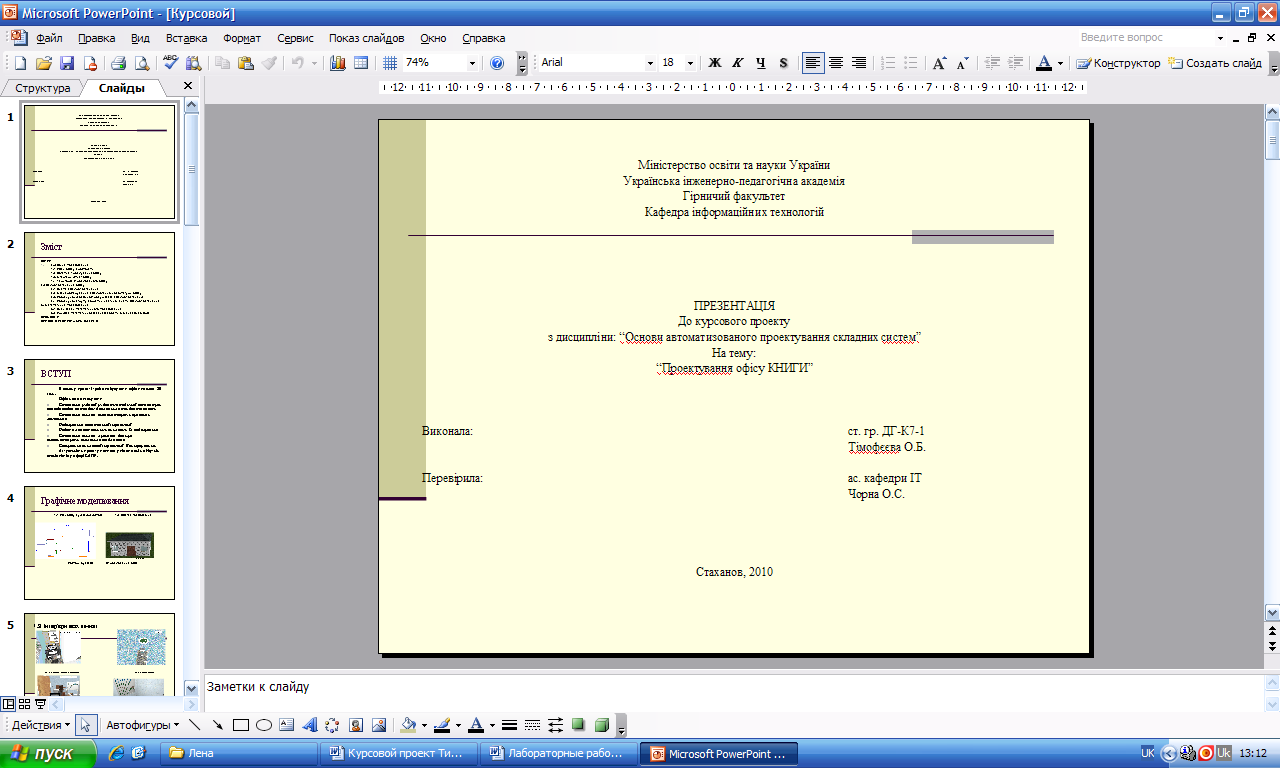This screenshot has height=768, width=1280.
Task: Click the Создать слайд button
Action: coord(1215,63)
